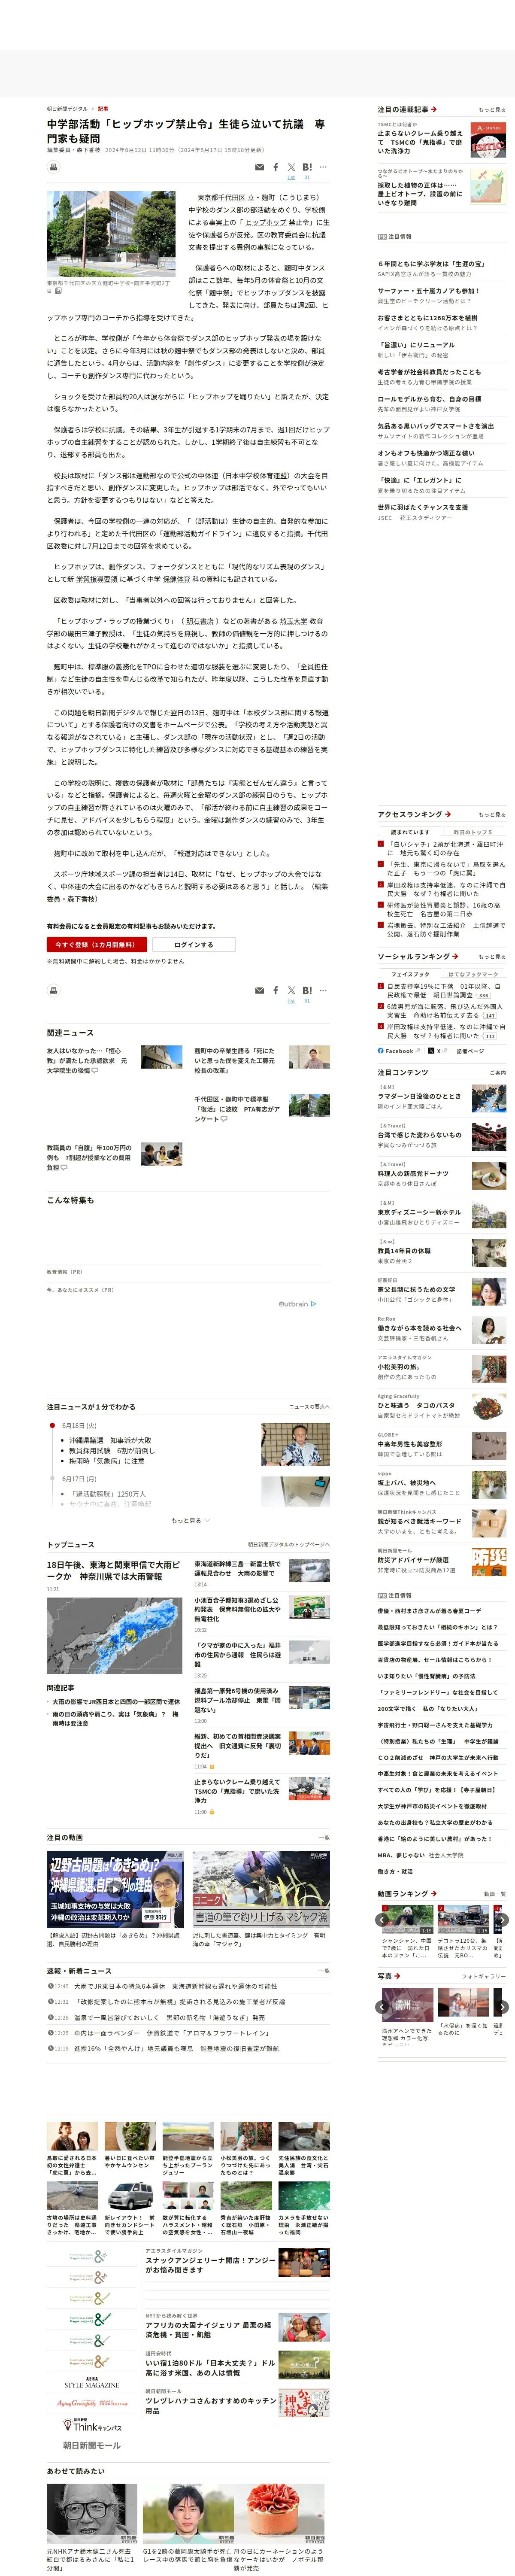515x2576 pixels.
Task: Click 朝日新聞デジタル breadcrumb link
Action: [67, 109]
